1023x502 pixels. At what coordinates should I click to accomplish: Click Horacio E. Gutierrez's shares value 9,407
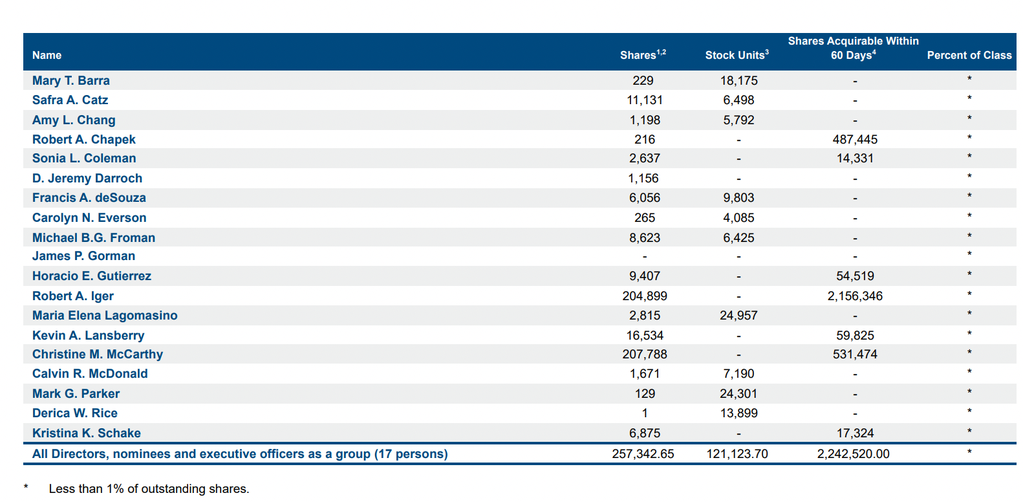tap(643, 276)
